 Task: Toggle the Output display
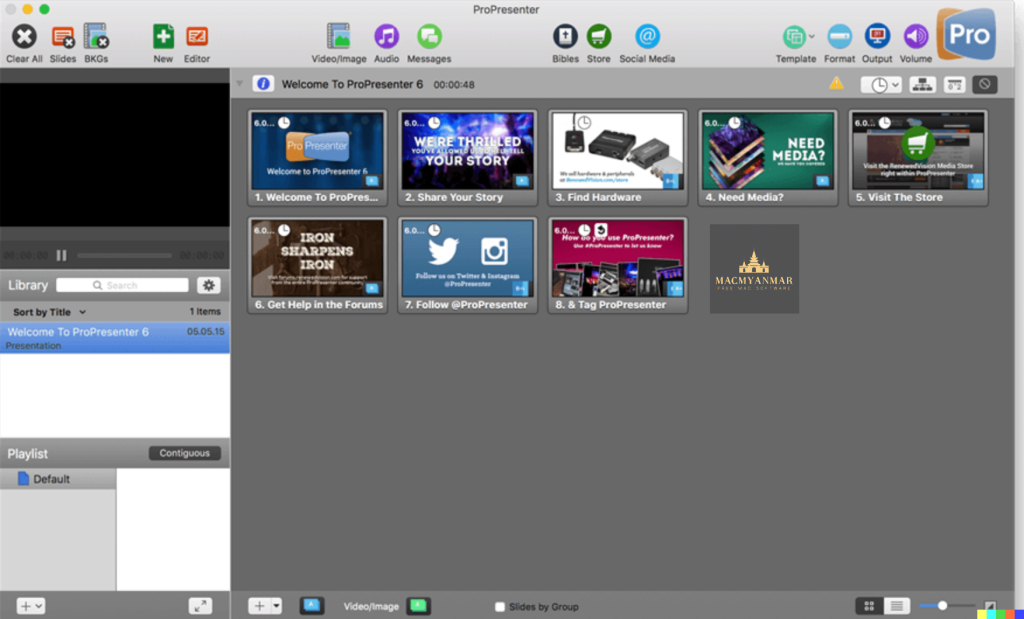click(877, 37)
